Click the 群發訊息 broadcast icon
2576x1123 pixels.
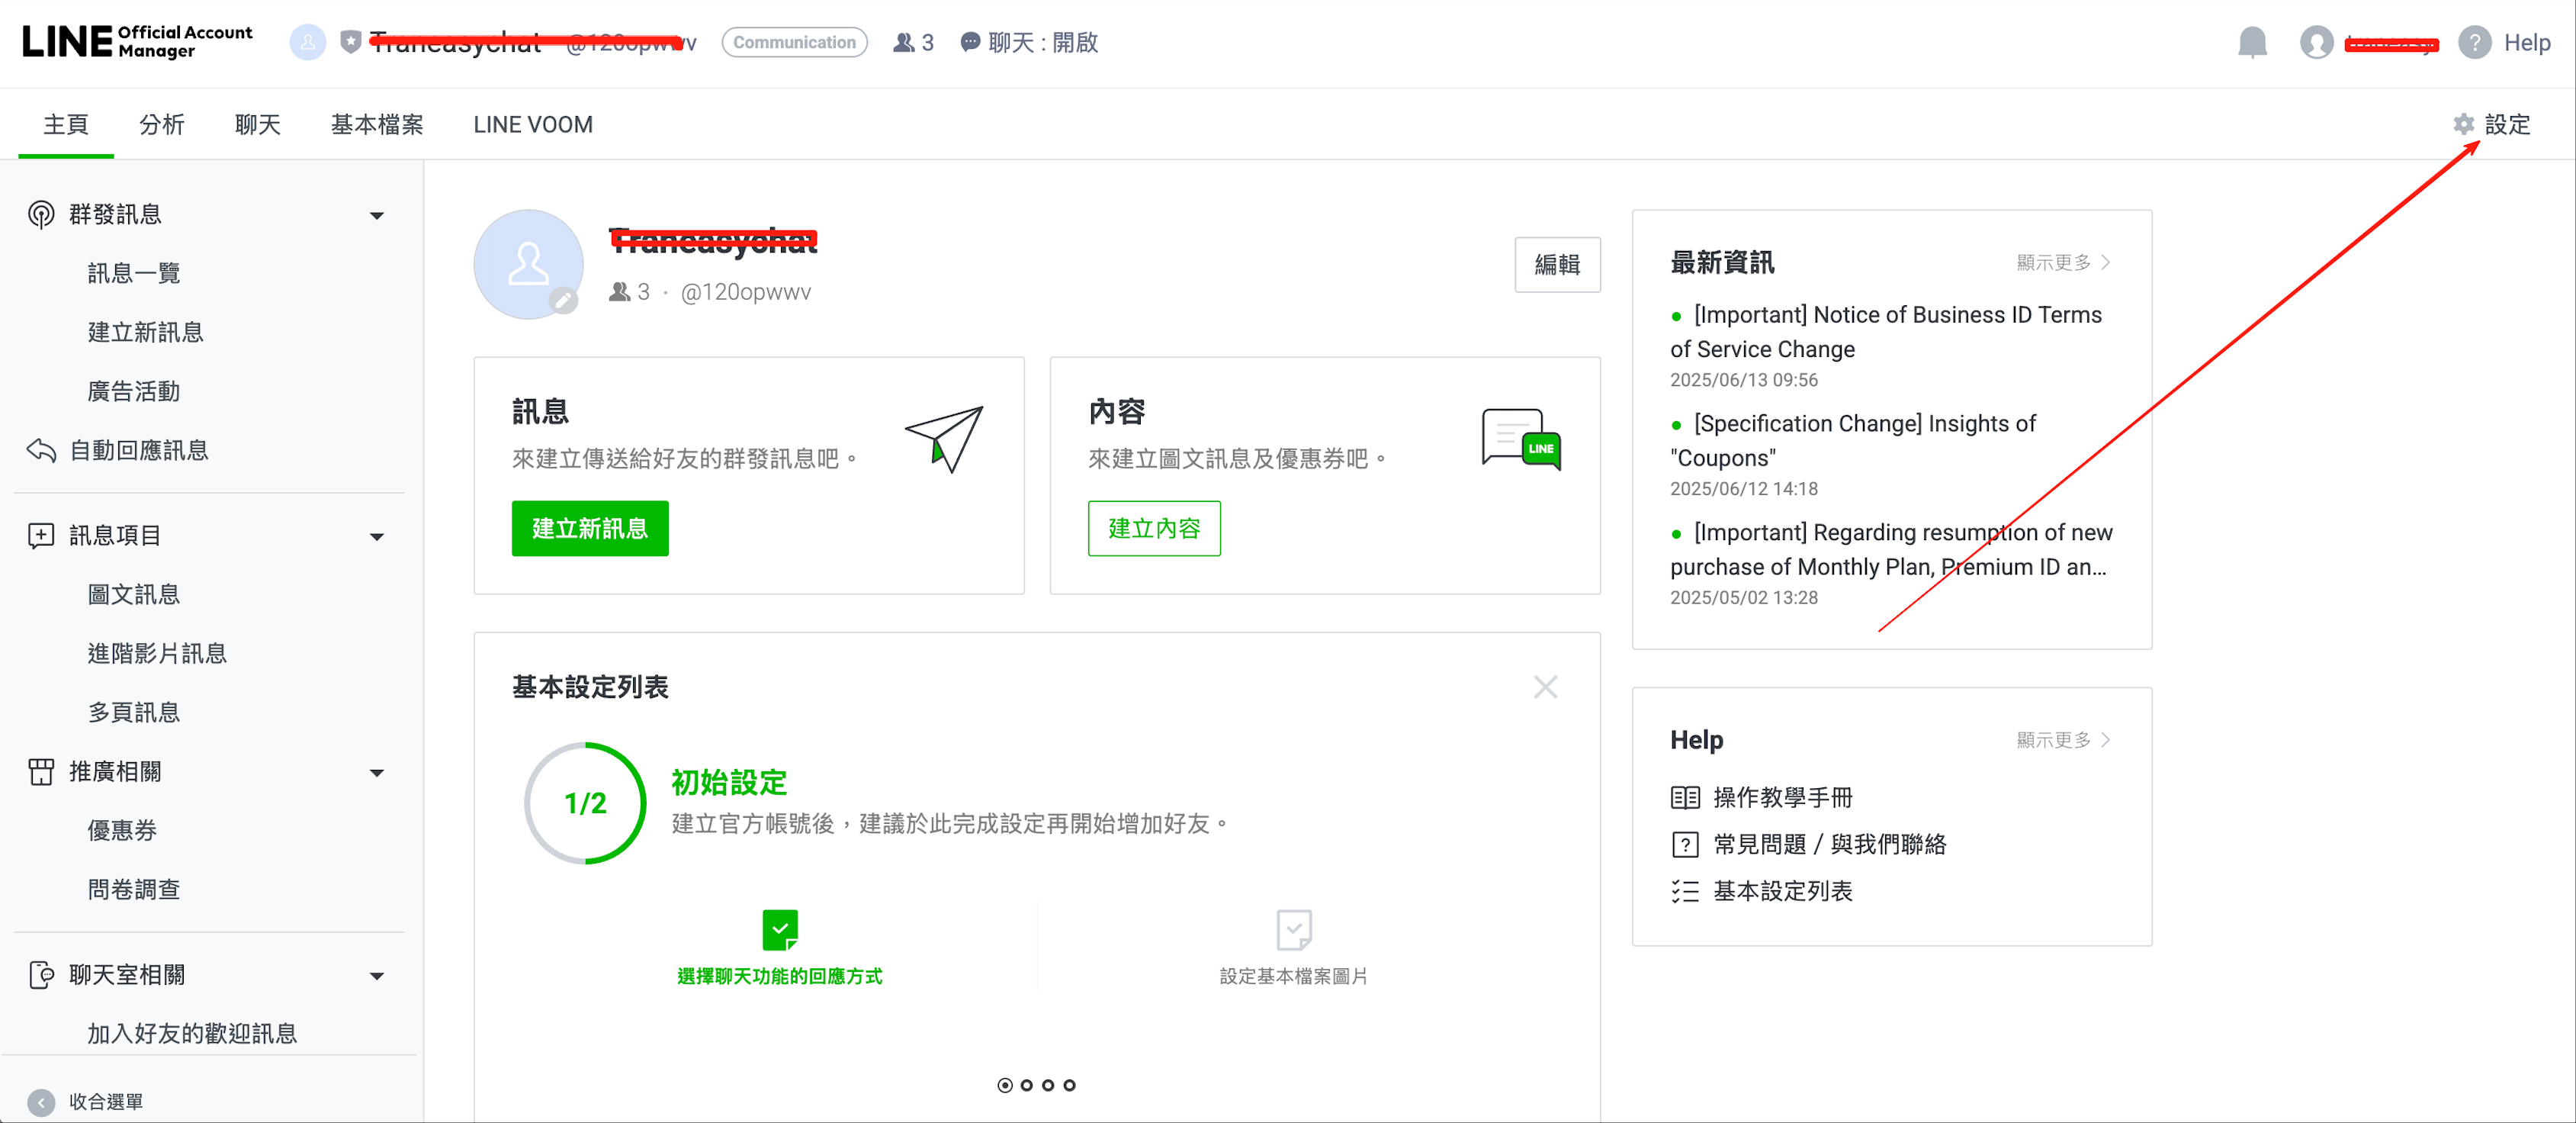point(41,215)
